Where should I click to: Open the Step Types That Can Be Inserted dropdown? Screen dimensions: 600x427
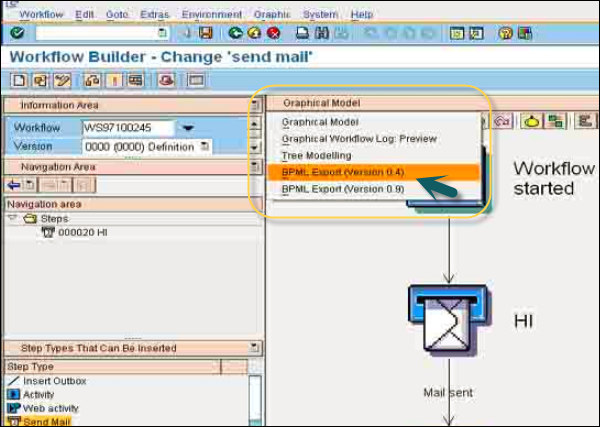click(254, 348)
